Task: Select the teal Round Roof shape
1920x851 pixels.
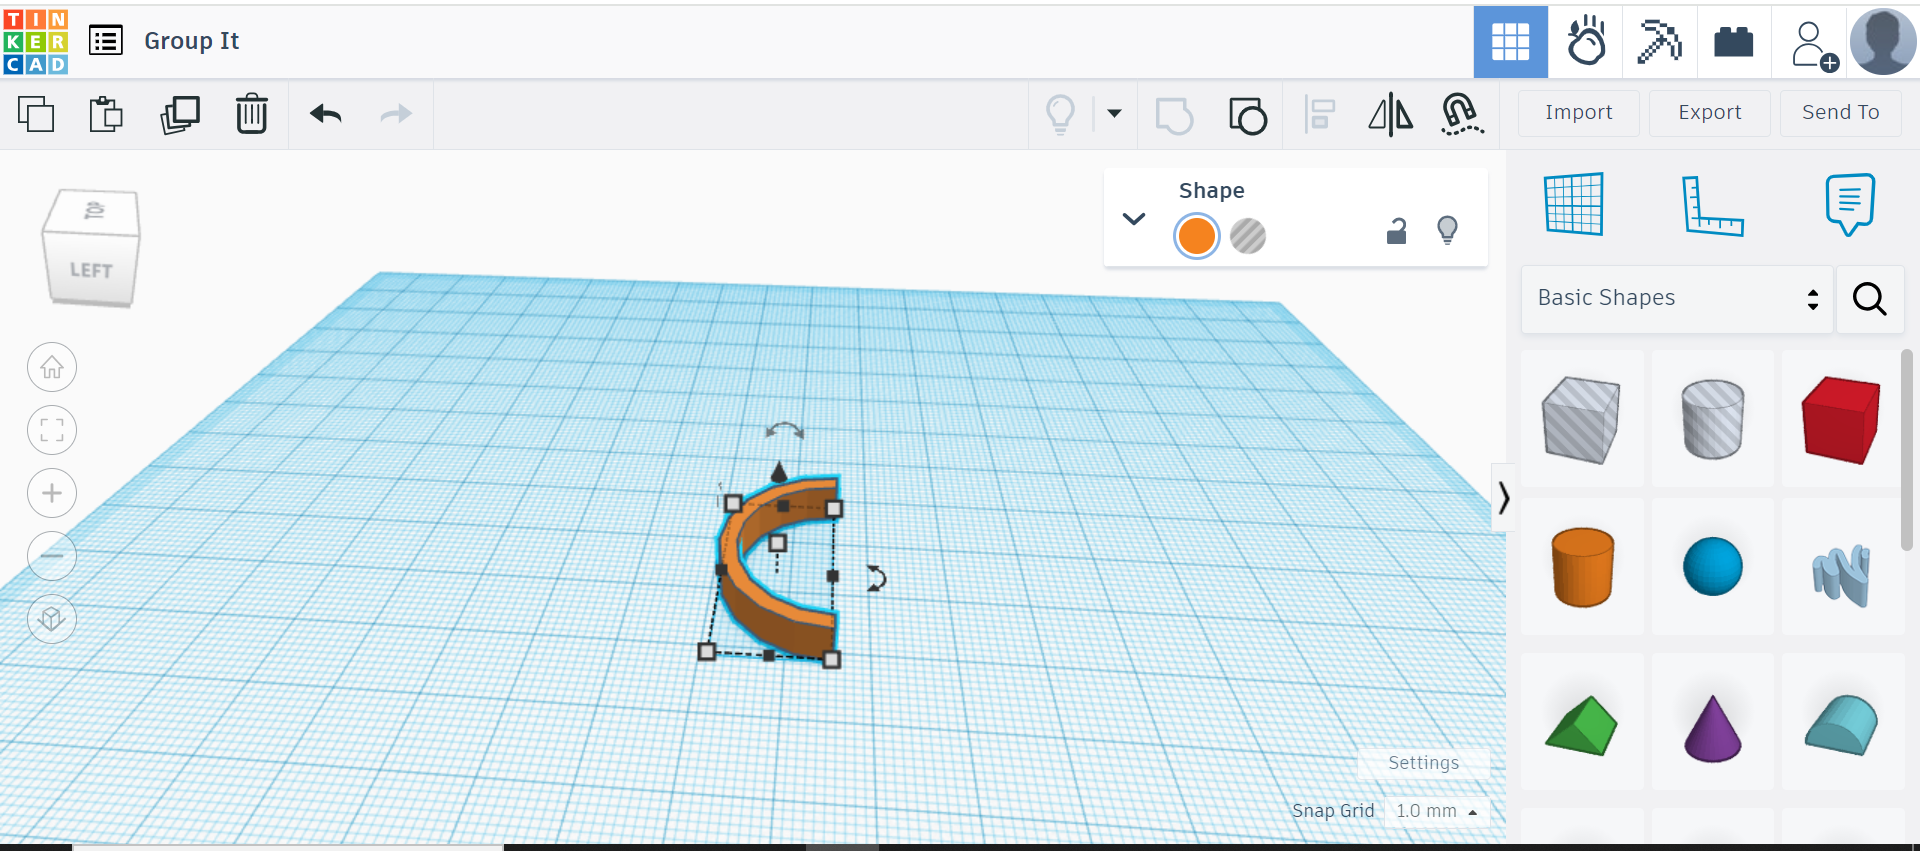Action: [x=1841, y=725]
